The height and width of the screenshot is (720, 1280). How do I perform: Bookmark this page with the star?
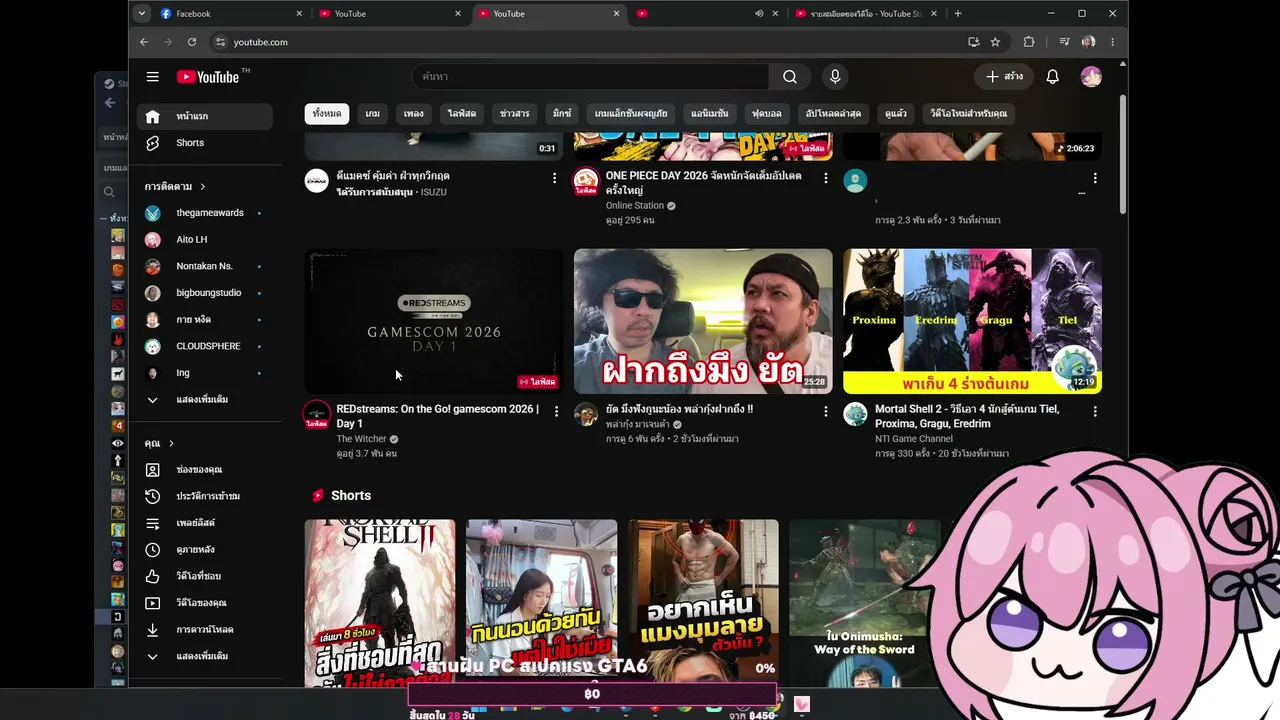coord(995,42)
